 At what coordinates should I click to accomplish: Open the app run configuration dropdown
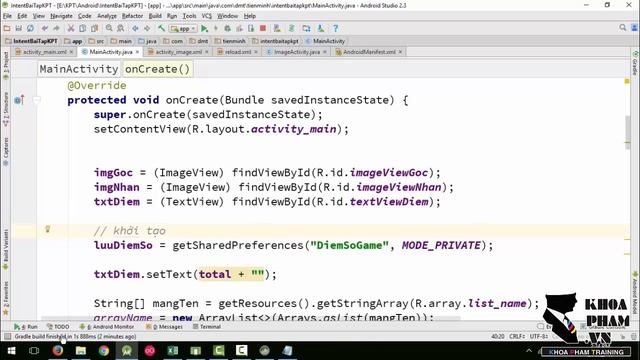(183, 29)
